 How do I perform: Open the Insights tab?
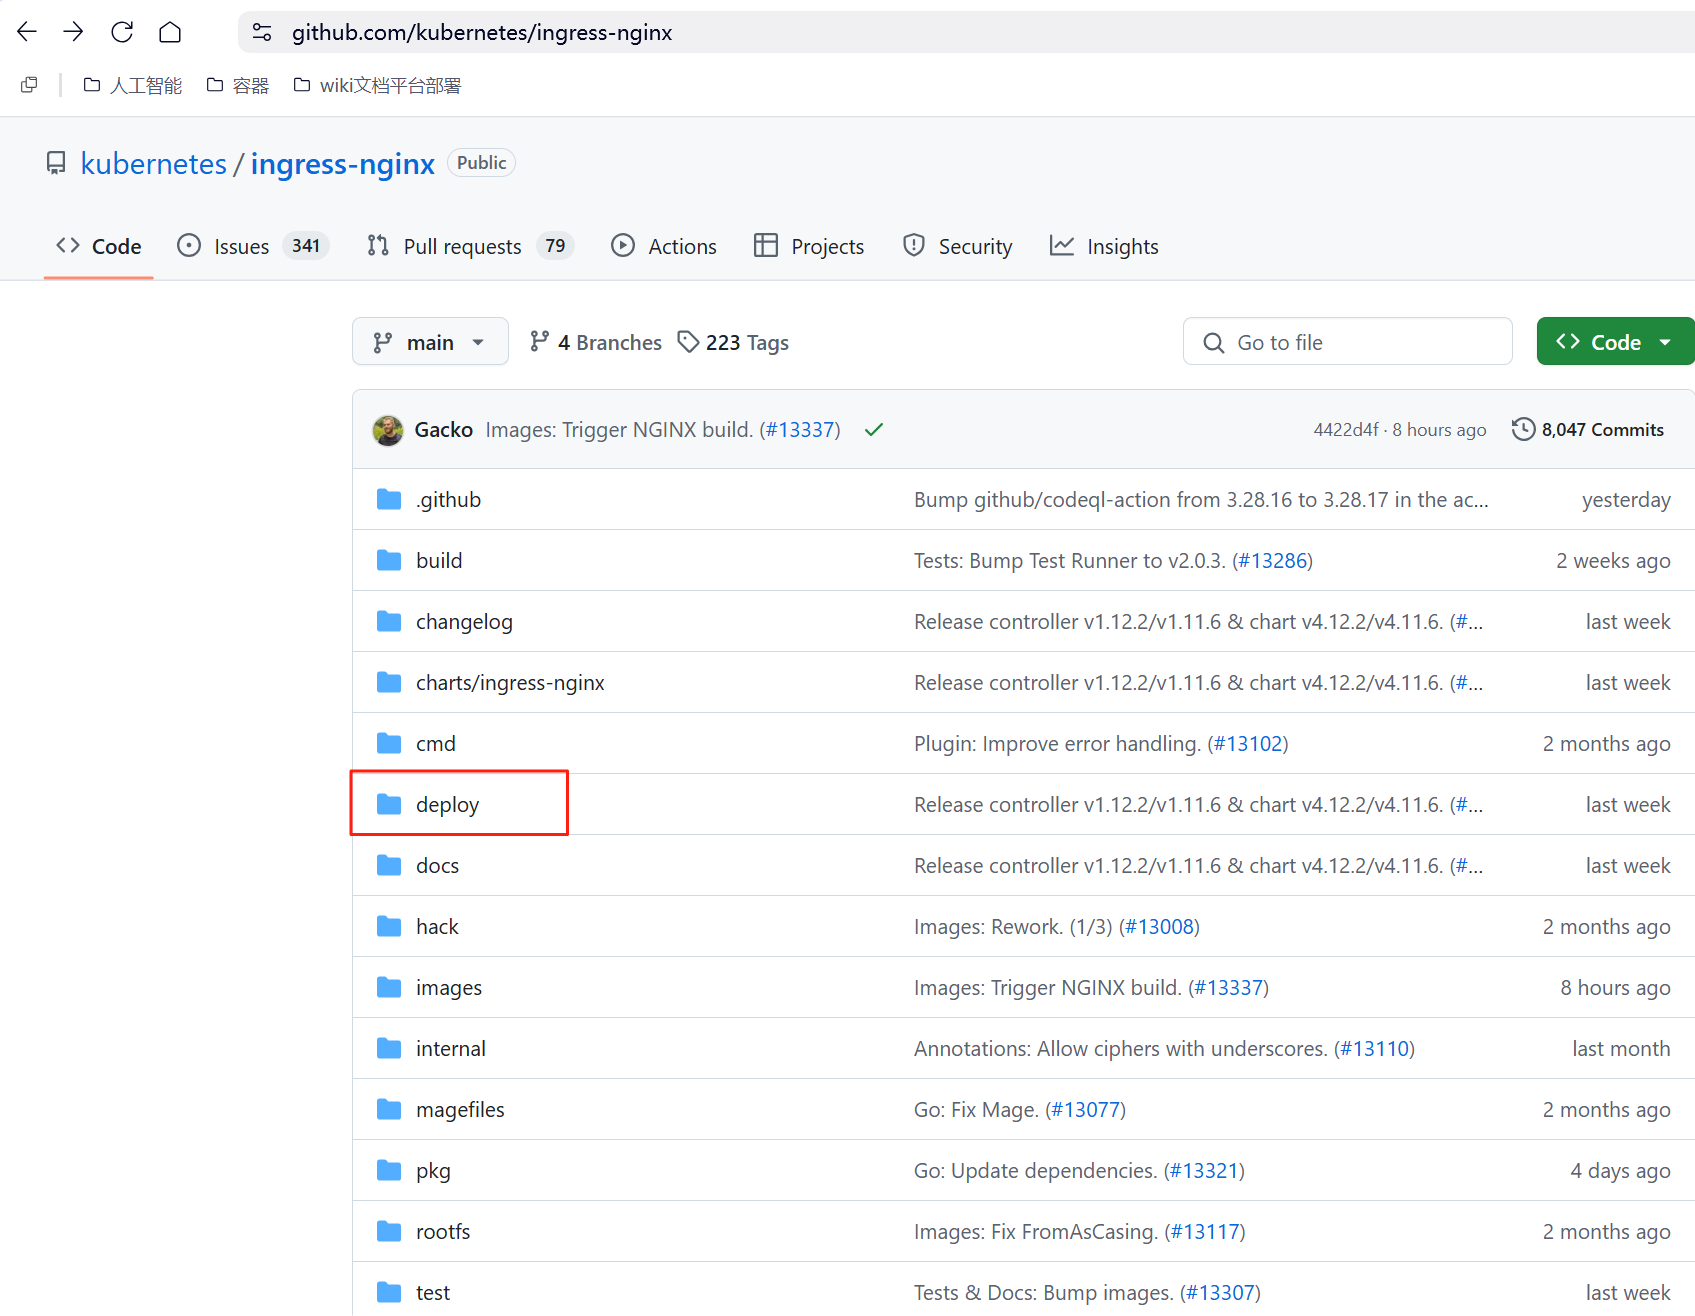1104,246
